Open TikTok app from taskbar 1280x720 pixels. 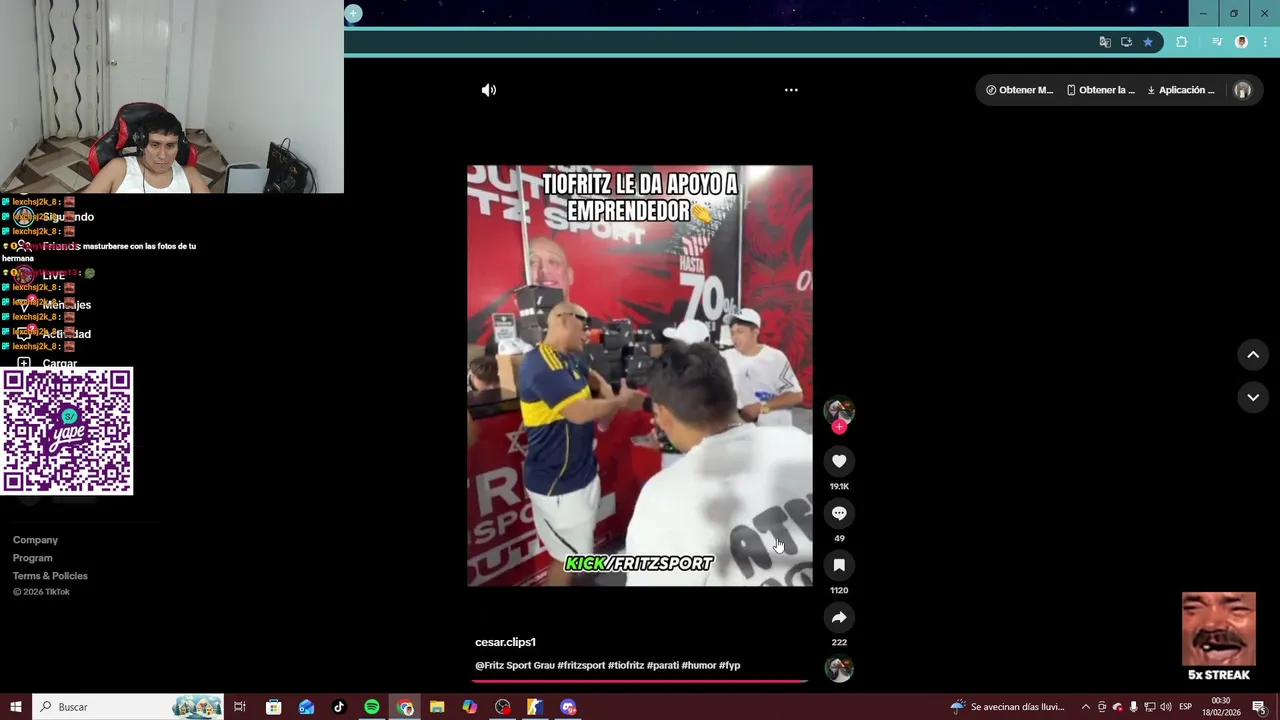(x=339, y=707)
